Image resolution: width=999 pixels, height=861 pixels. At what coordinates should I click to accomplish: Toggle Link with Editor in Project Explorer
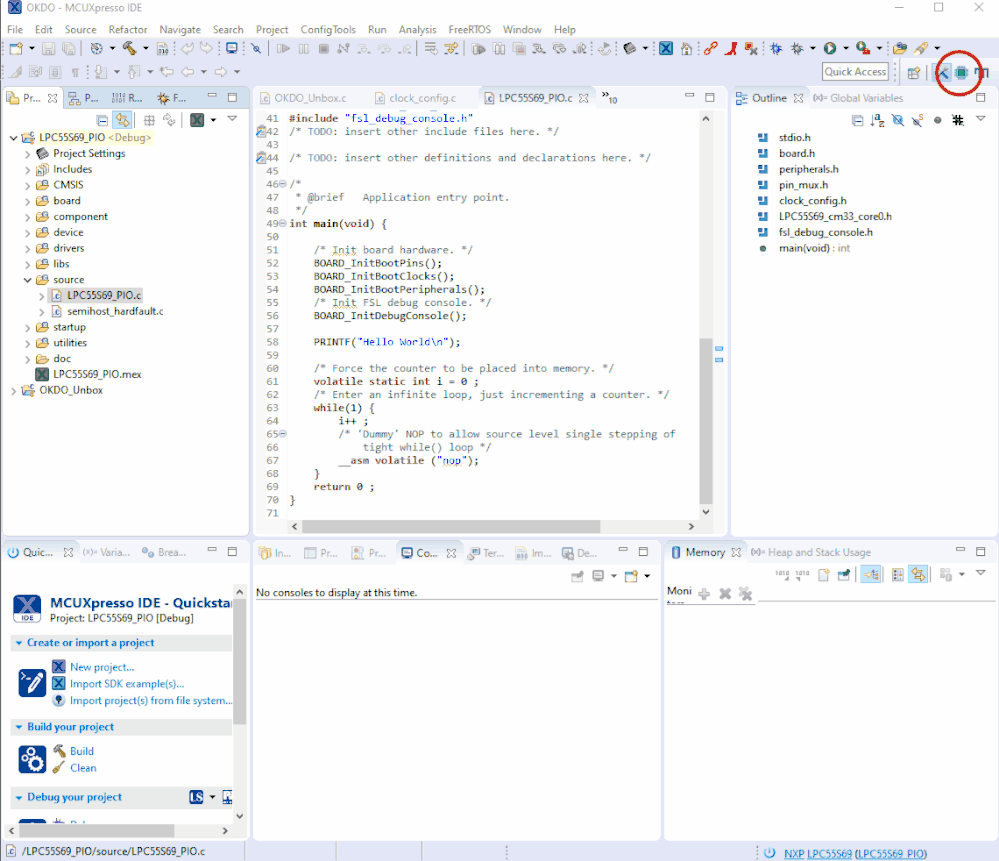click(x=122, y=120)
